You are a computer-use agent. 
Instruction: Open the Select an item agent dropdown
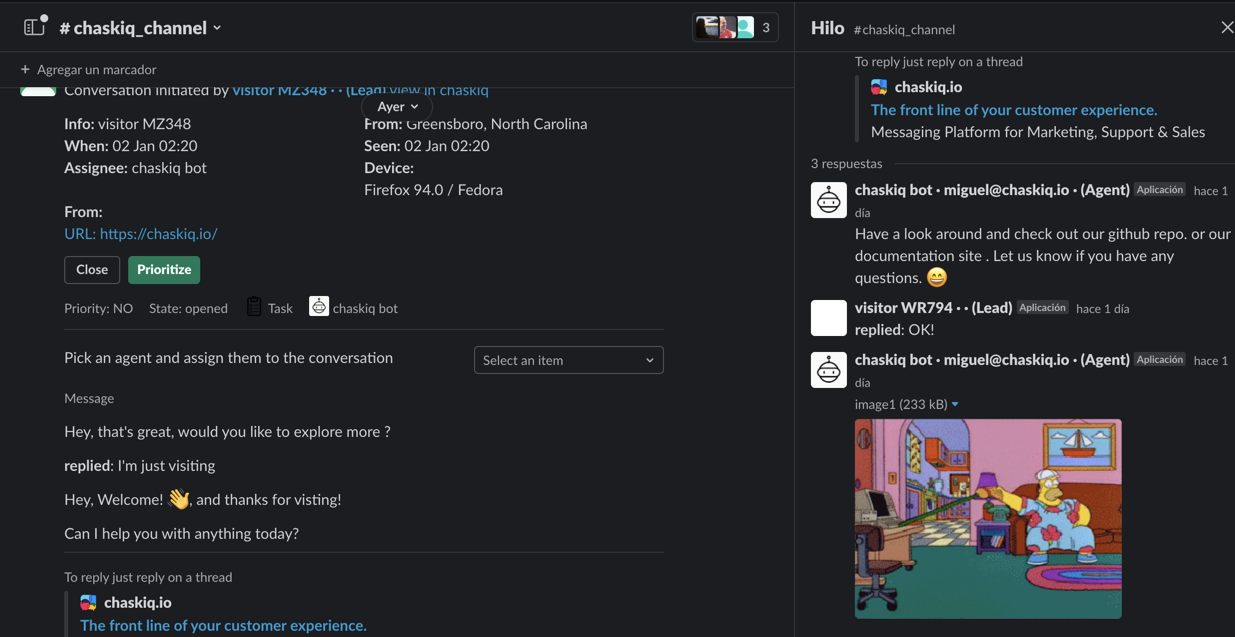pyautogui.click(x=568, y=360)
